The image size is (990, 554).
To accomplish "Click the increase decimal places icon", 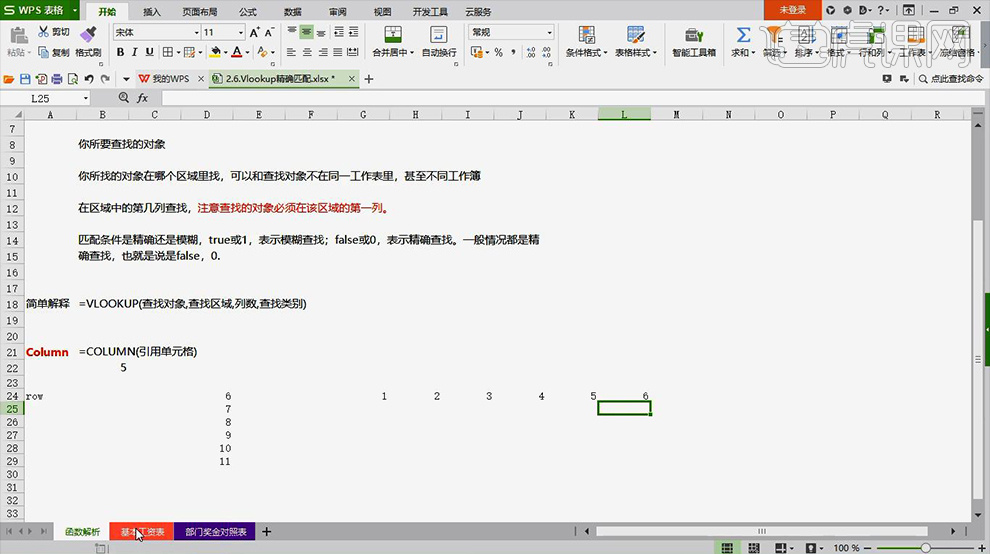I will coord(531,52).
